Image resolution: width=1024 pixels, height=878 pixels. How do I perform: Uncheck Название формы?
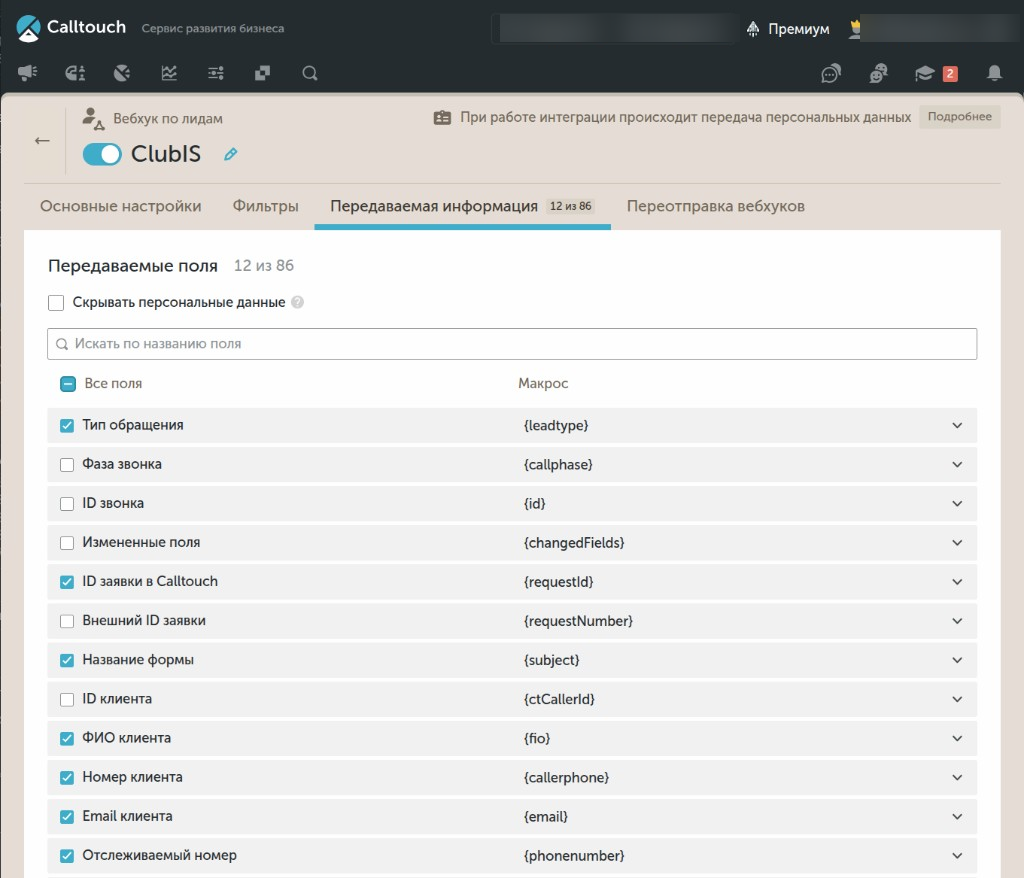click(x=67, y=660)
